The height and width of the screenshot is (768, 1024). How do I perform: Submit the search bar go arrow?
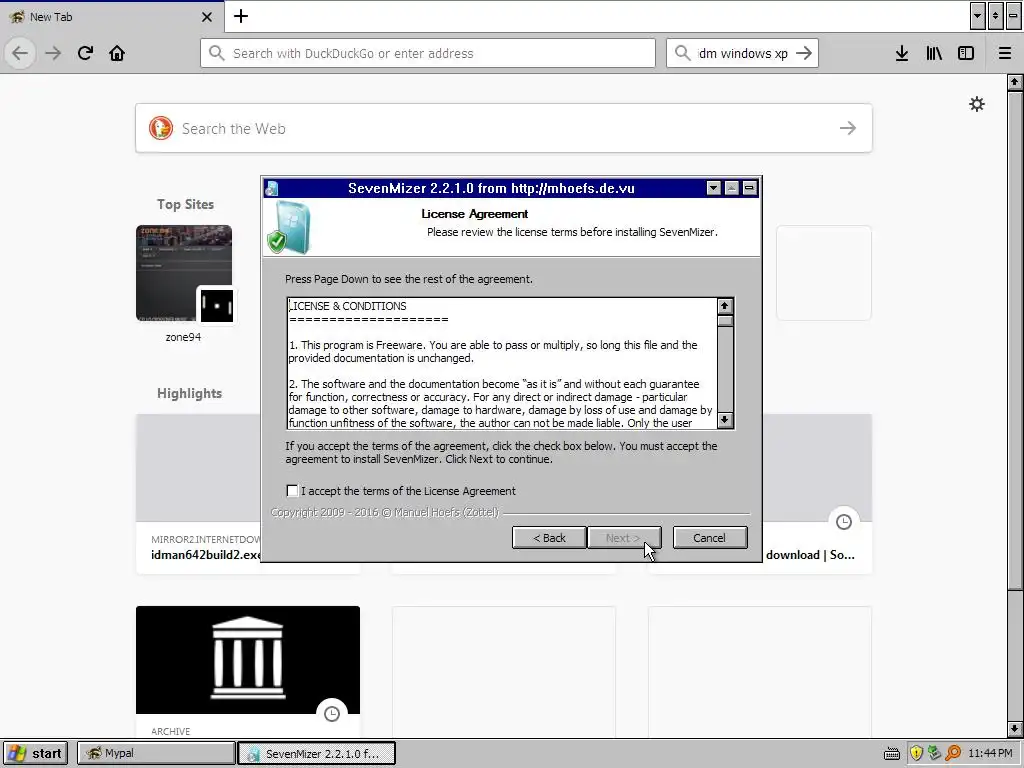[804, 53]
